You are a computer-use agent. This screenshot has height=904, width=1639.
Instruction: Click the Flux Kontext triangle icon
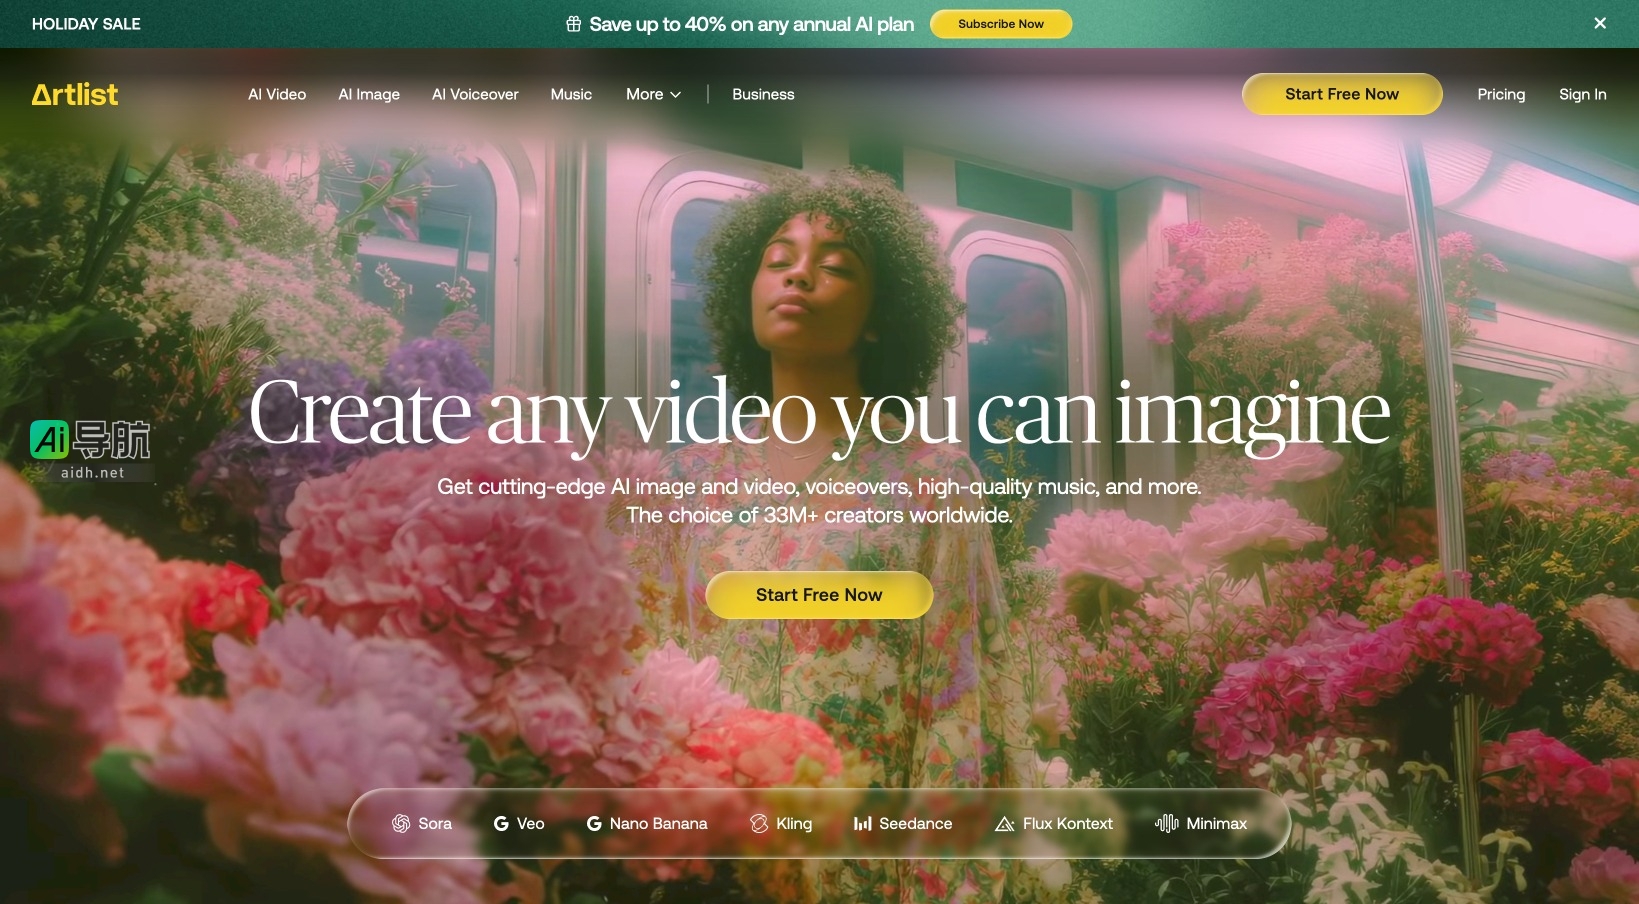(x=1005, y=823)
